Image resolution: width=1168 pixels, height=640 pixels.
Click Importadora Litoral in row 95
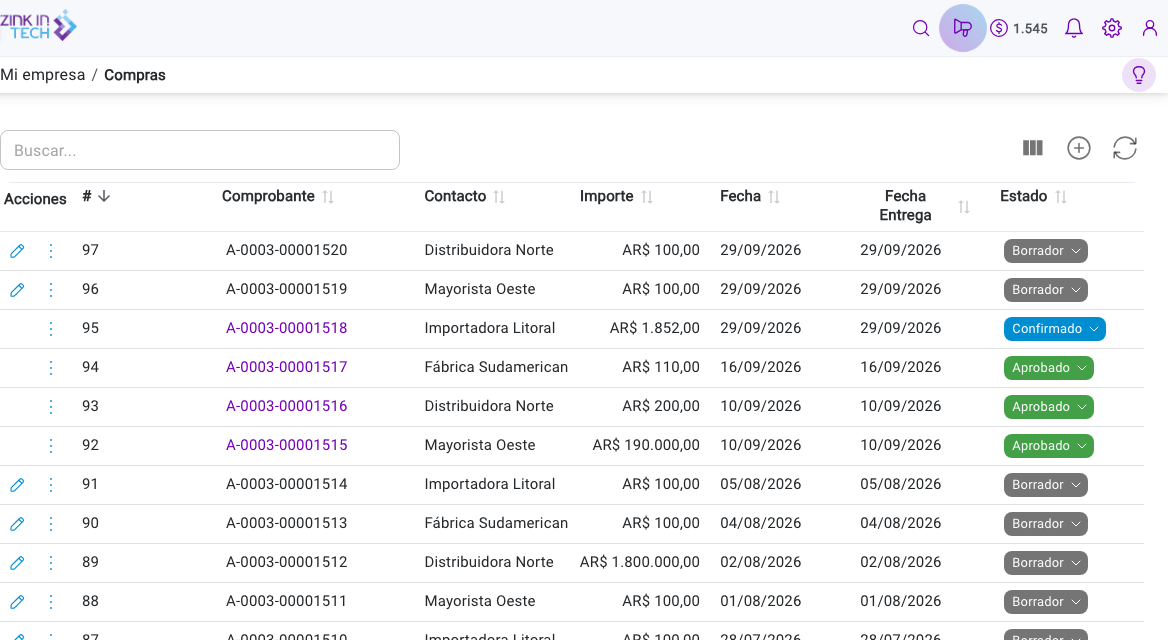(x=489, y=328)
